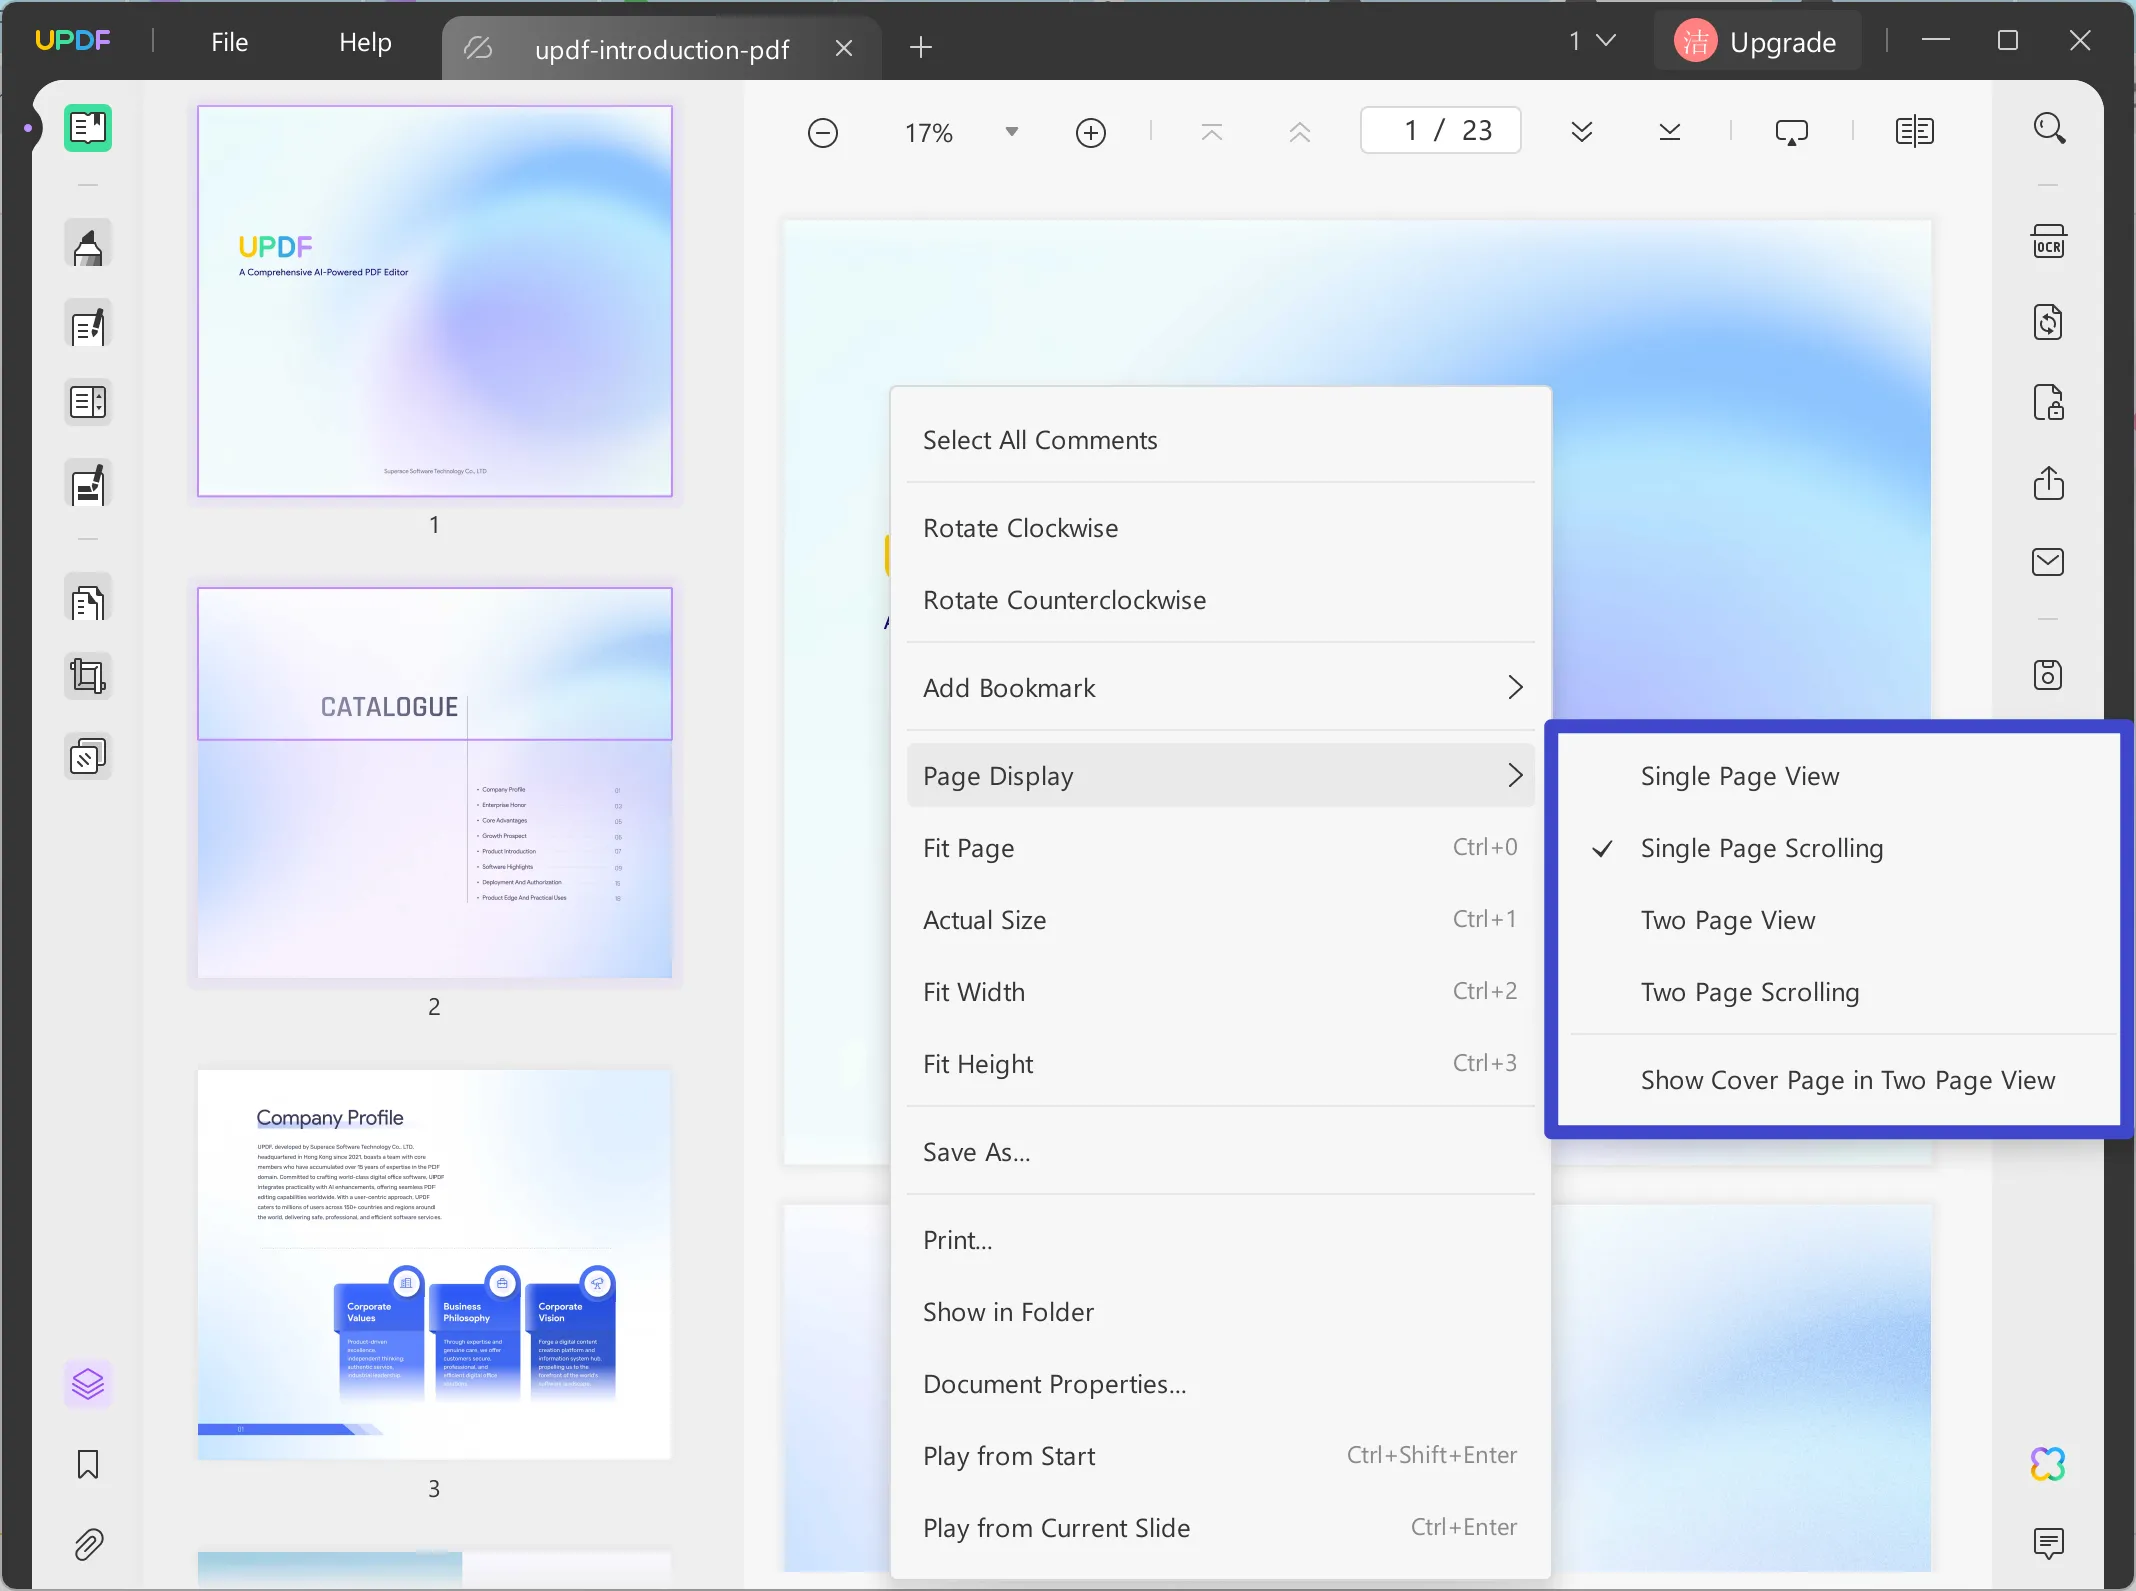
Task: Choose Rotate Clockwise from context menu
Action: [1020, 528]
